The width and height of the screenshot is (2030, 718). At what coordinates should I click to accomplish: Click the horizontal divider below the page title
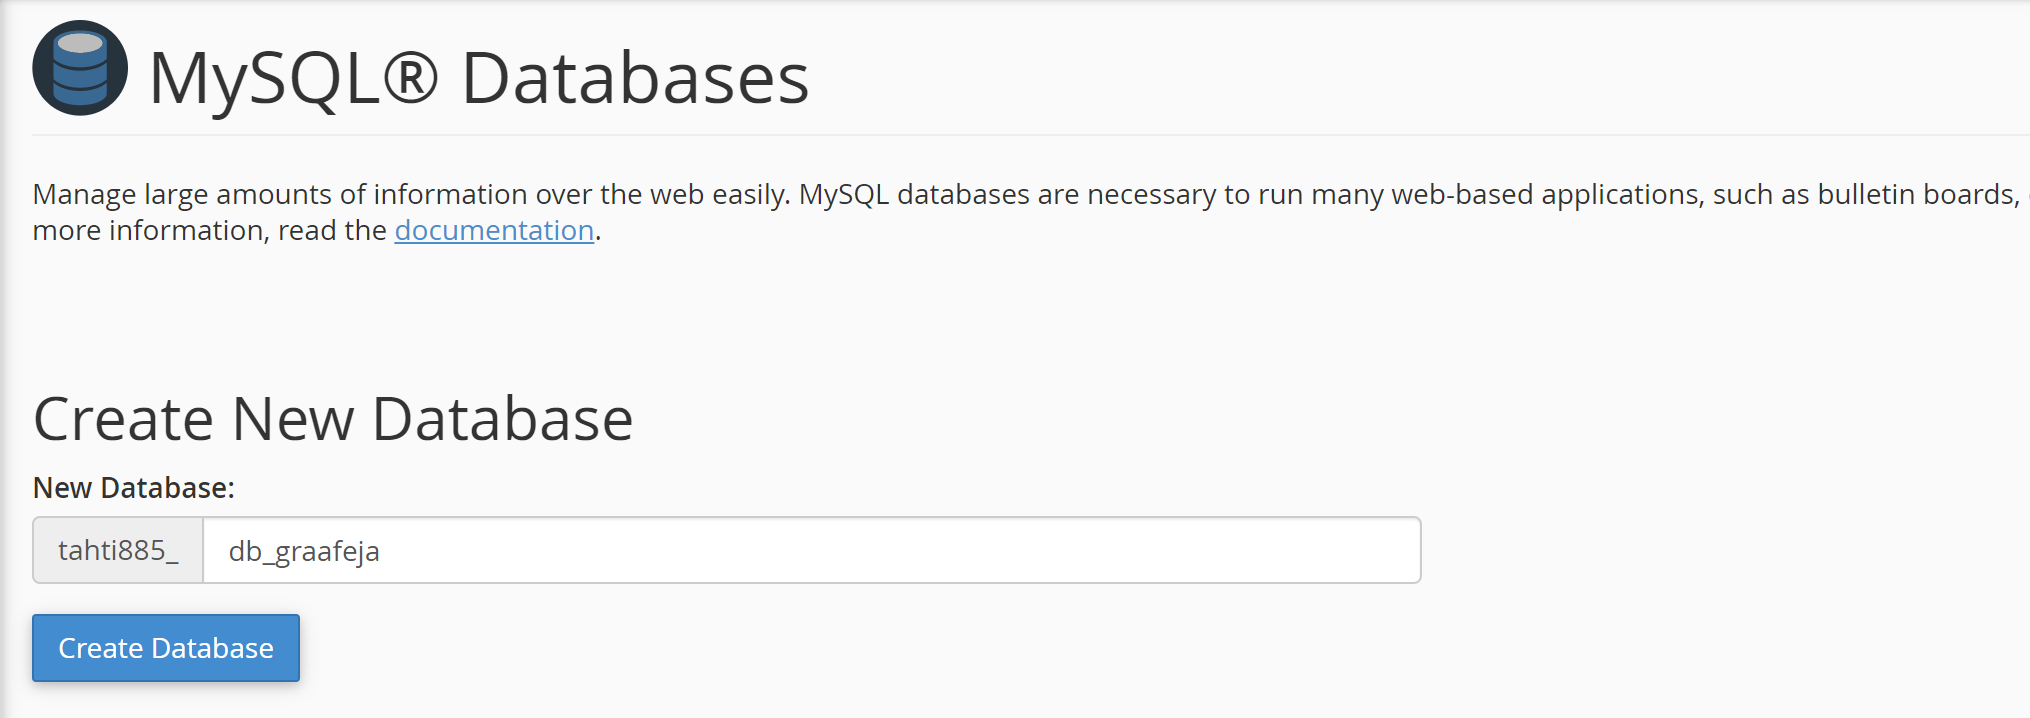coord(1031,135)
